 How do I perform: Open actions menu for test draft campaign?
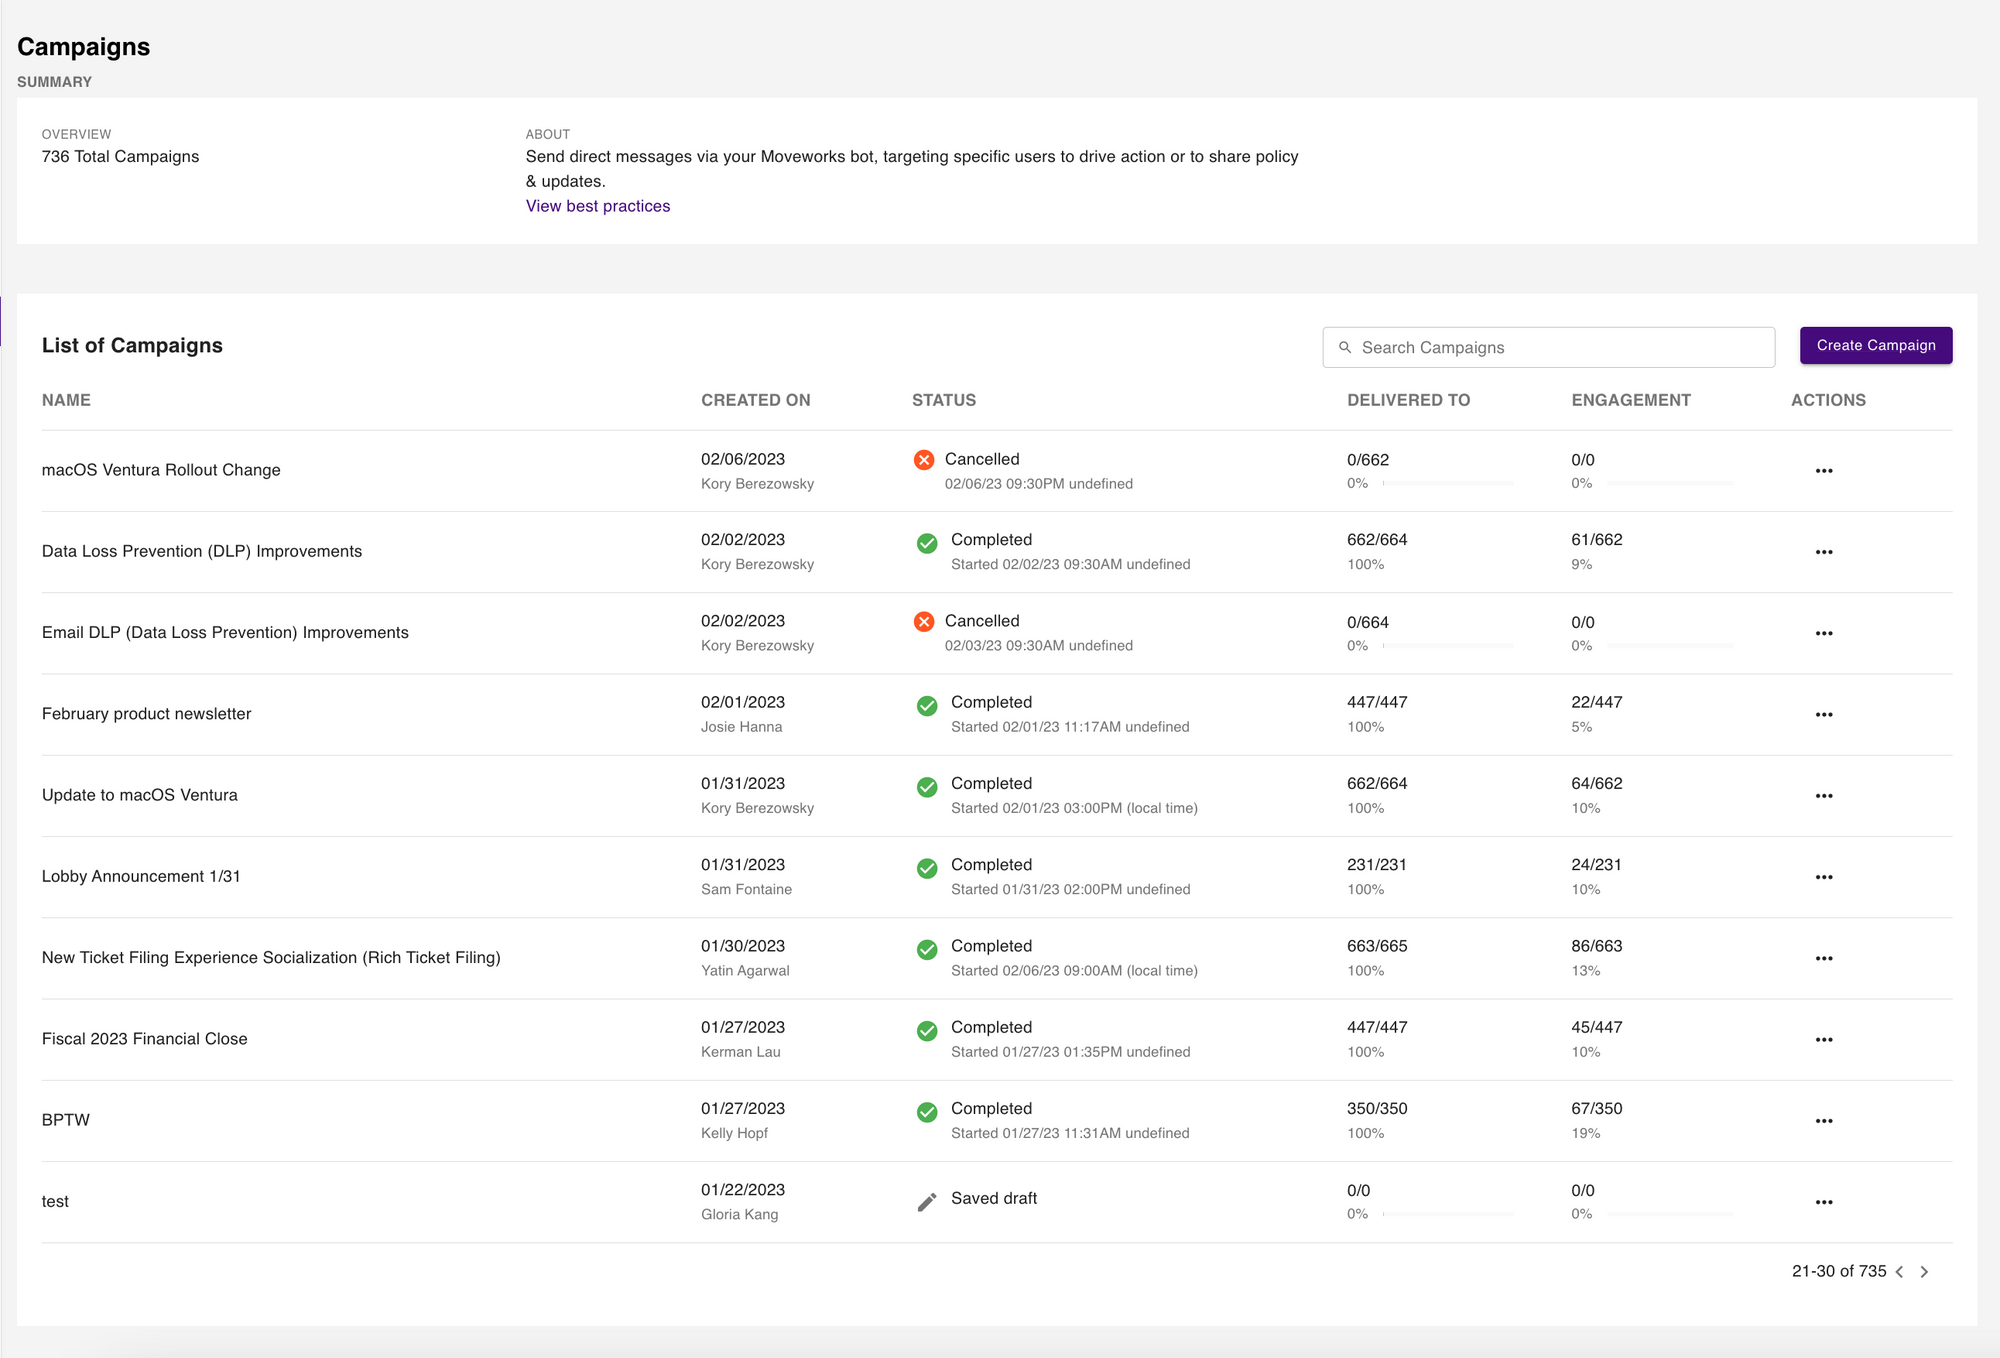(x=1823, y=1202)
